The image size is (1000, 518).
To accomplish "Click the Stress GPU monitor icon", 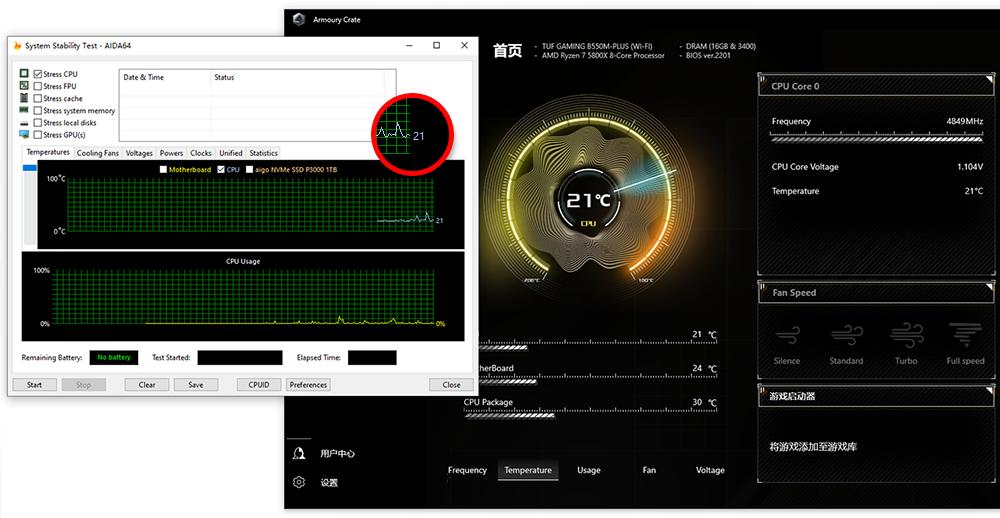I will tap(24, 135).
